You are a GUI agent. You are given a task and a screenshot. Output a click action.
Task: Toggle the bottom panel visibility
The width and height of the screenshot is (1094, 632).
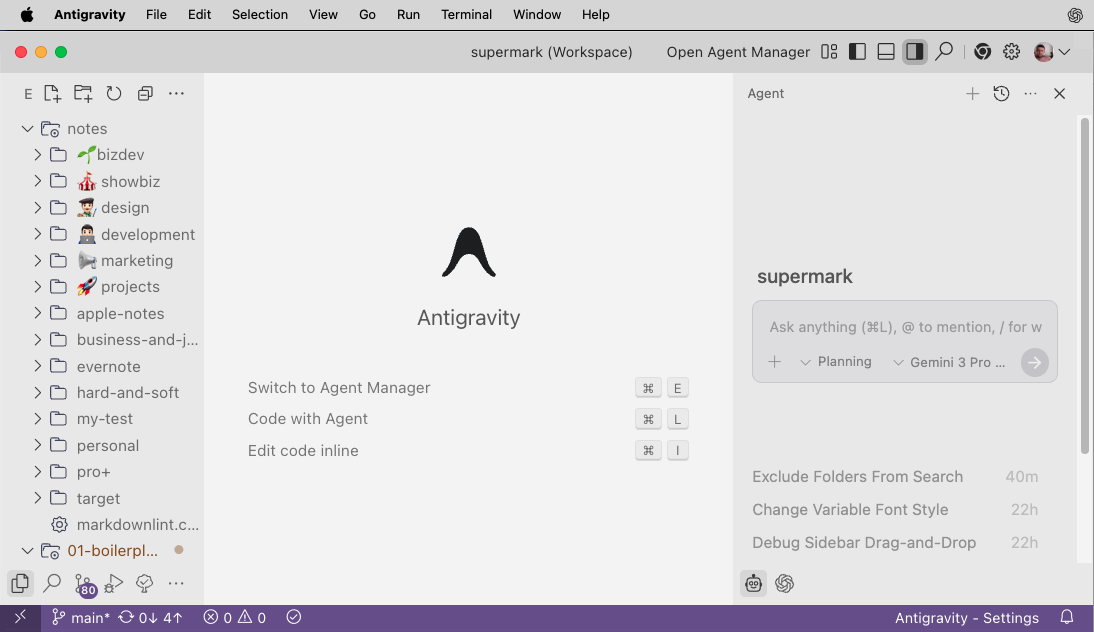tap(885, 52)
